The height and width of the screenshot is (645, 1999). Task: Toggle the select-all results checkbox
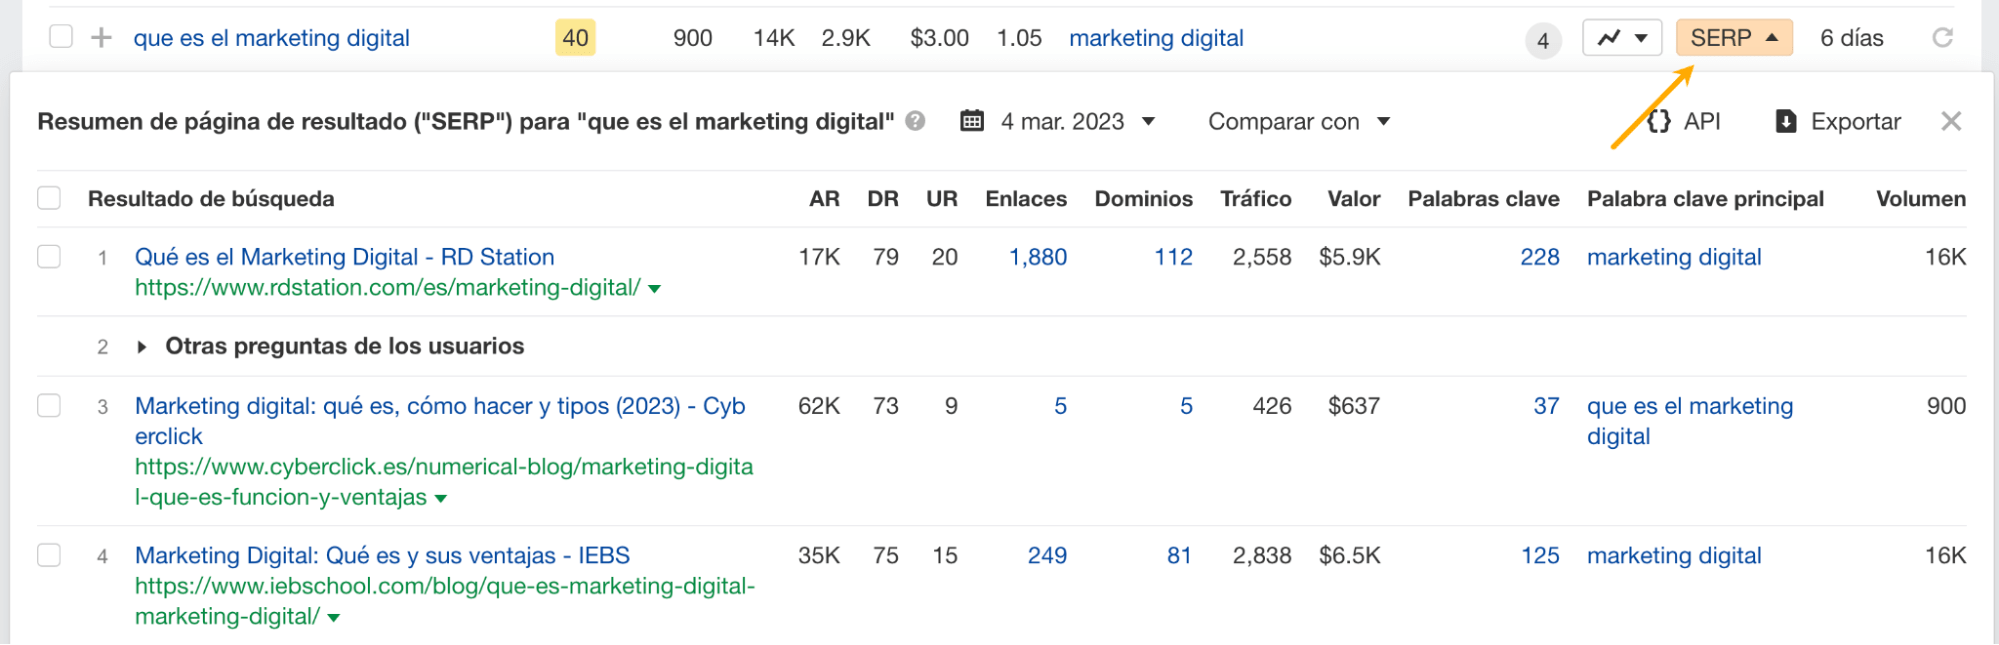[48, 197]
